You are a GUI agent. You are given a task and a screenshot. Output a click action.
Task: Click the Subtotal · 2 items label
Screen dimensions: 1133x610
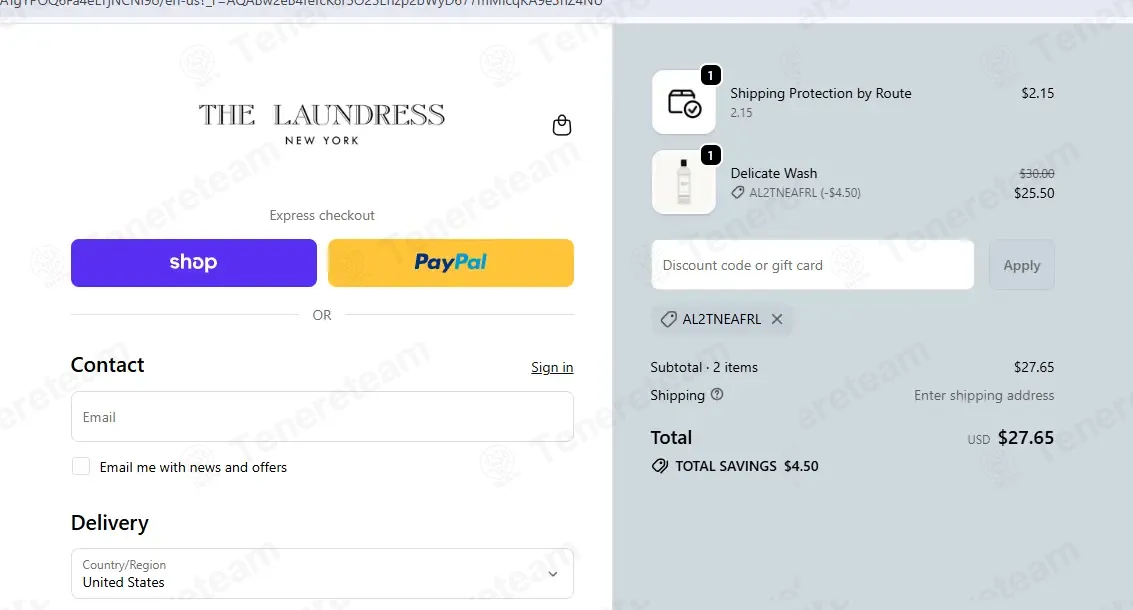704,367
